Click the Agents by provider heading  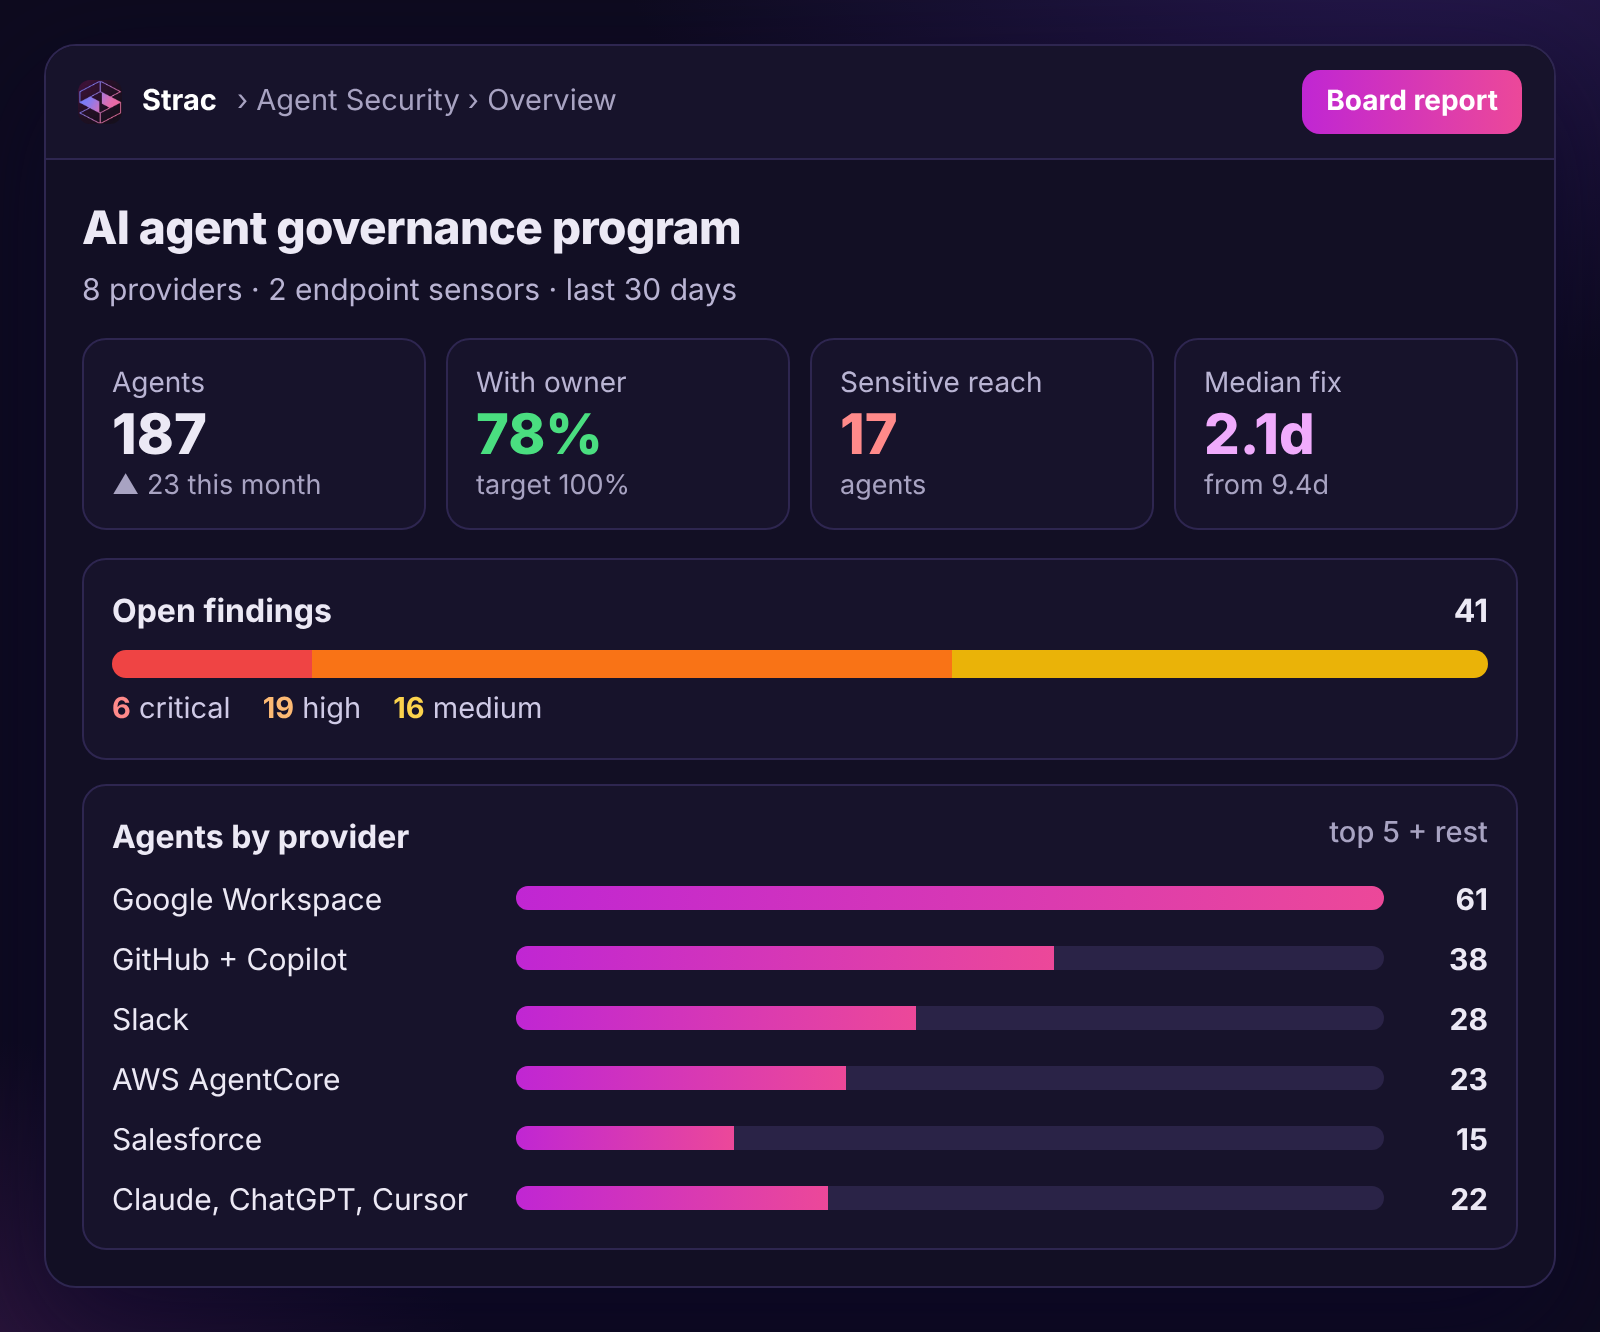tap(261, 837)
